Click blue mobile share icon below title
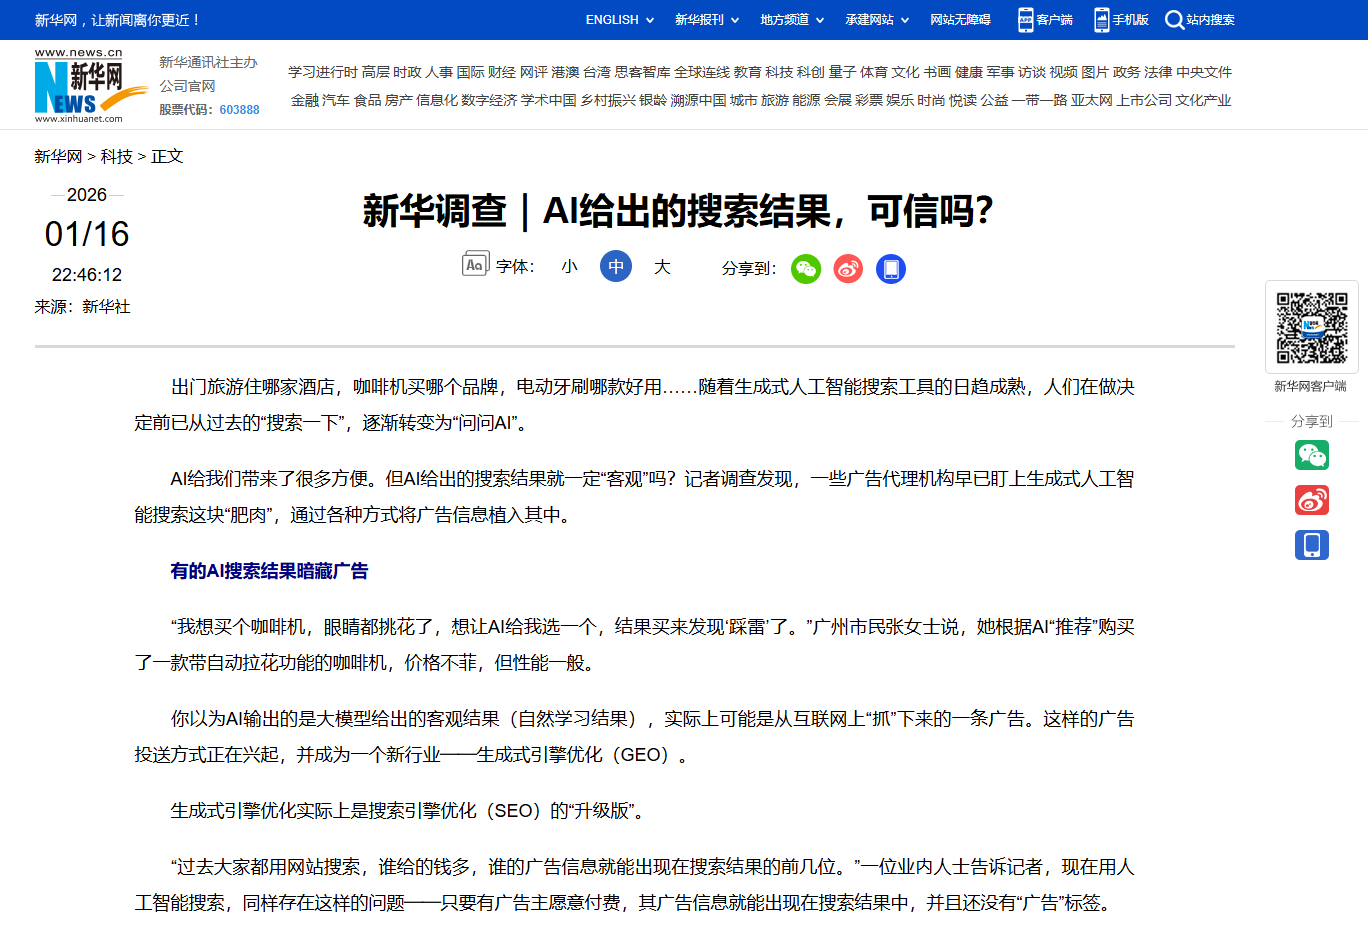The height and width of the screenshot is (948, 1368). click(891, 269)
